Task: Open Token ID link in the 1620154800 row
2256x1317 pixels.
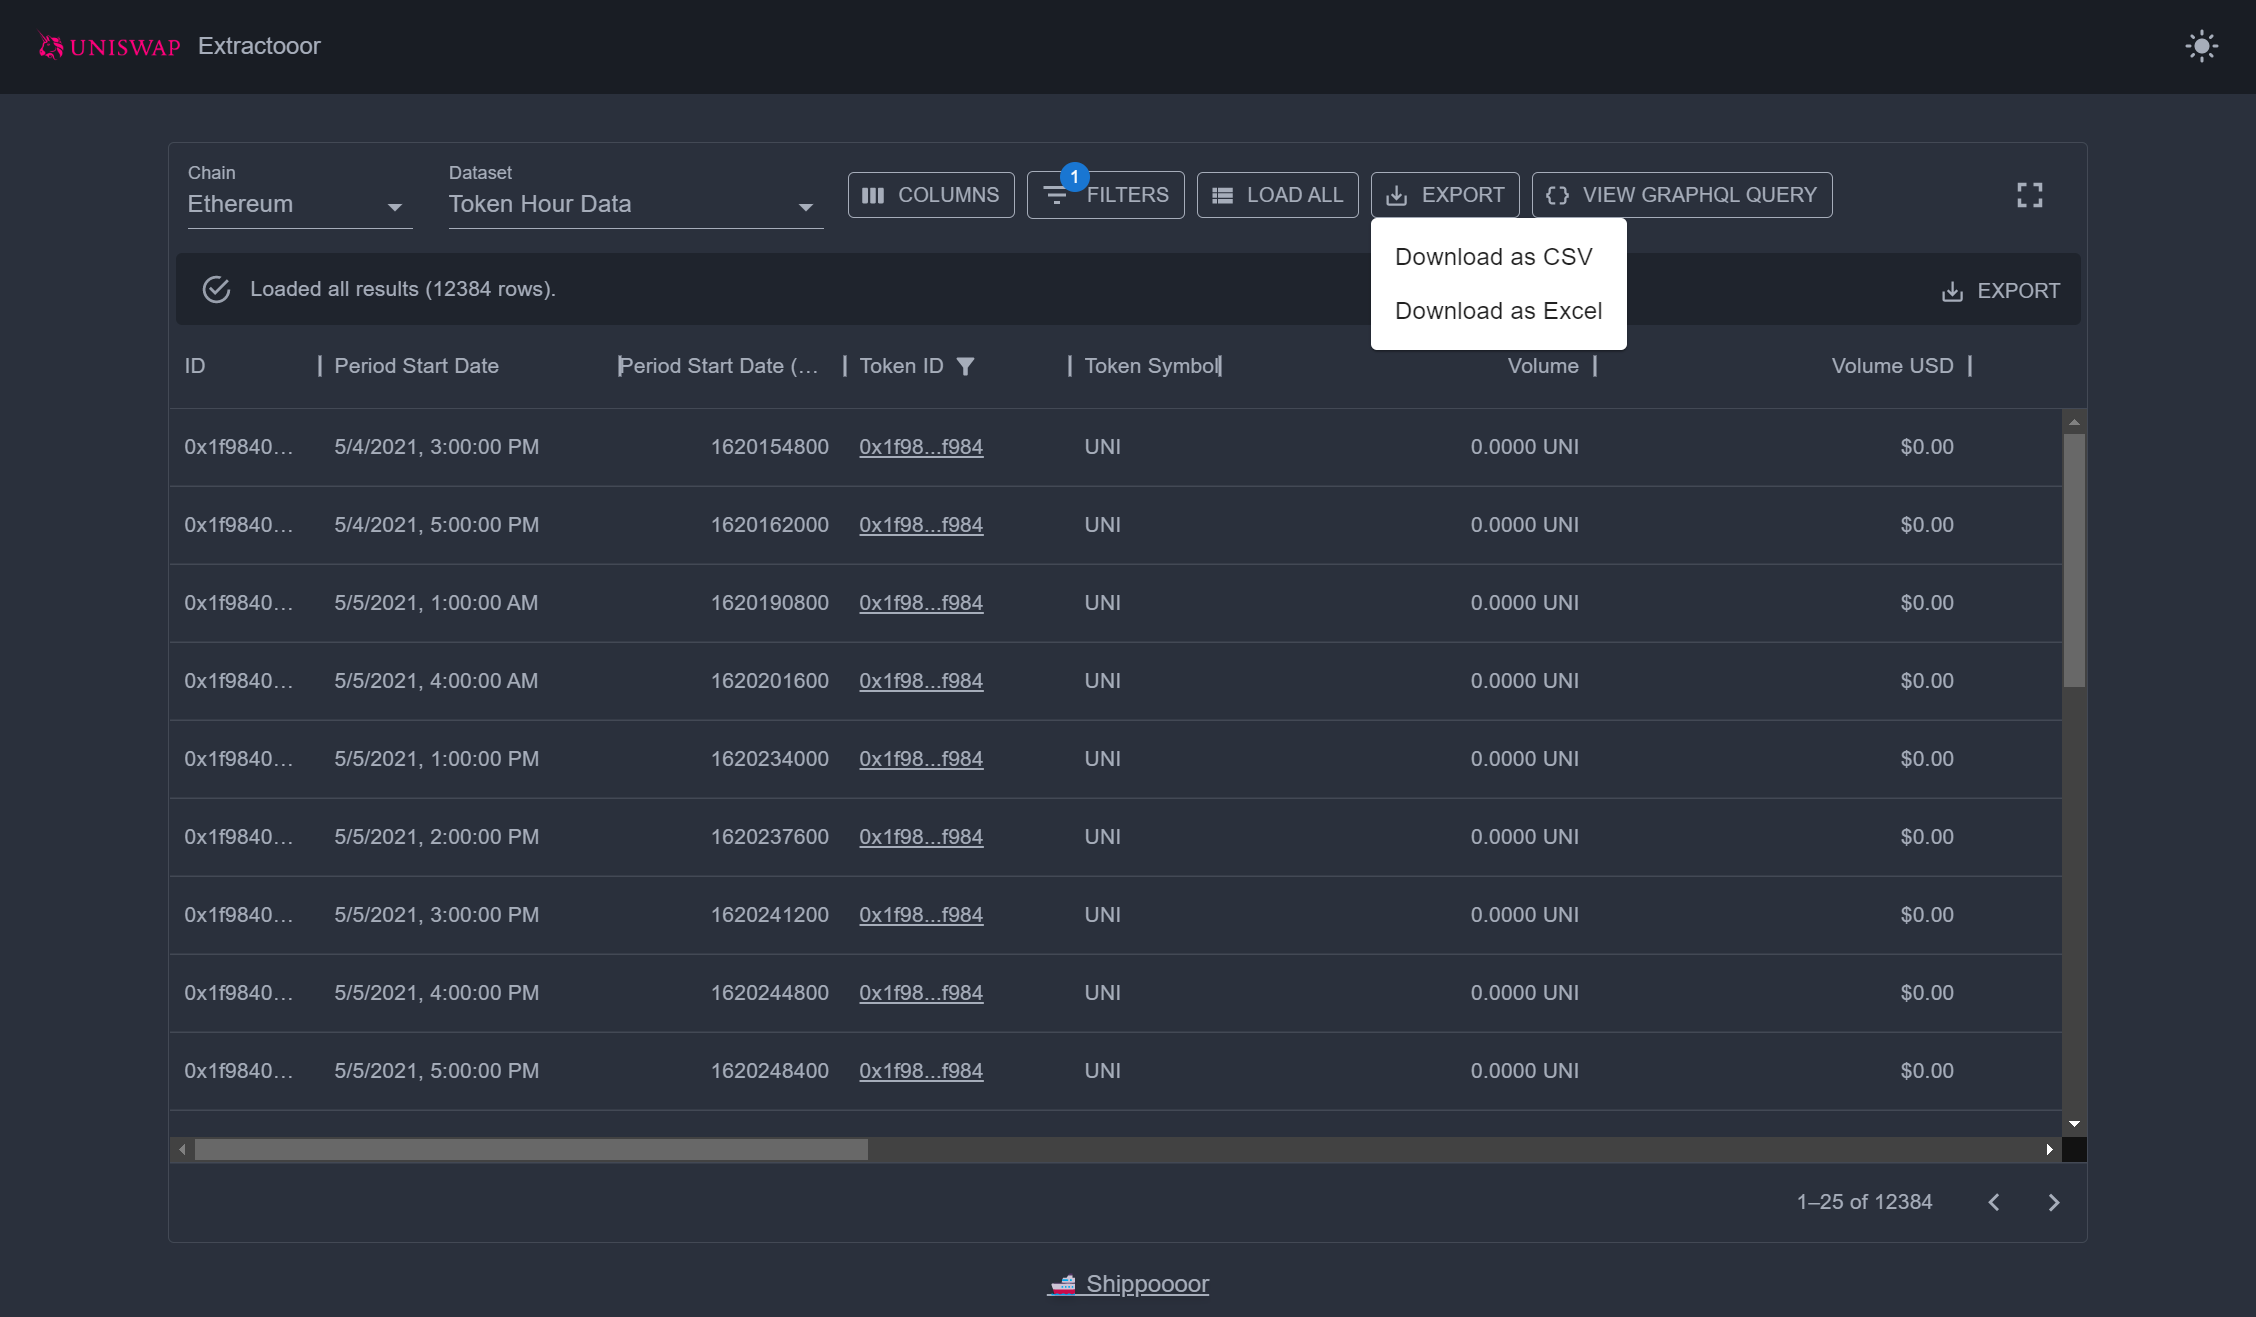Action: [921, 447]
